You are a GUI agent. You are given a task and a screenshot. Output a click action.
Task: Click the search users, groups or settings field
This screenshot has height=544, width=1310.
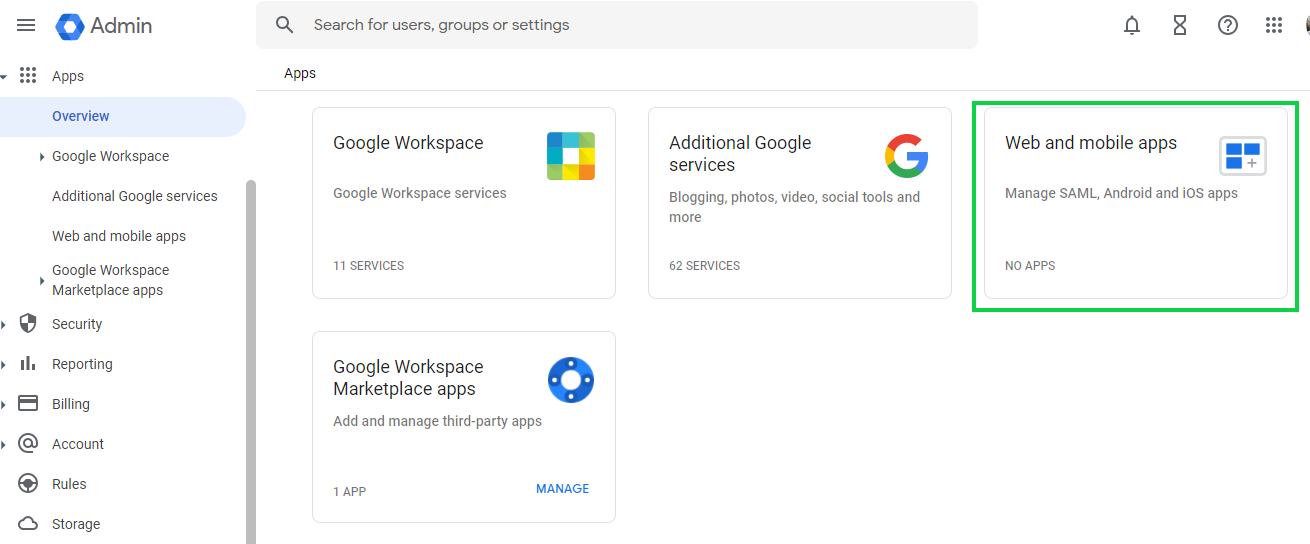pos(616,25)
